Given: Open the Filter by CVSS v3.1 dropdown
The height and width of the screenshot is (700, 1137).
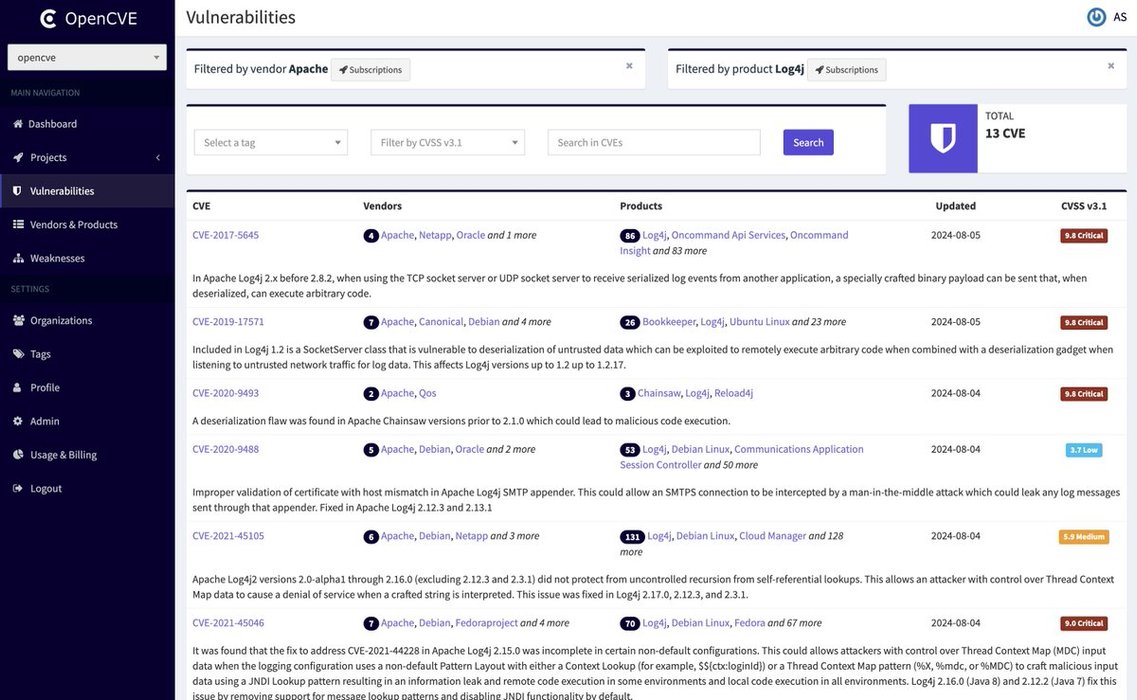Looking at the screenshot, I should click(447, 142).
